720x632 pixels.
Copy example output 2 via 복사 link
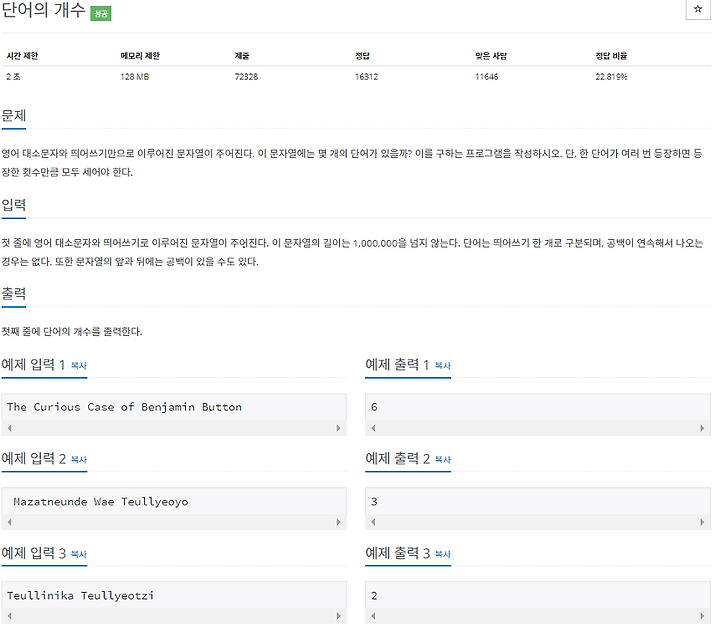pyautogui.click(x=443, y=459)
